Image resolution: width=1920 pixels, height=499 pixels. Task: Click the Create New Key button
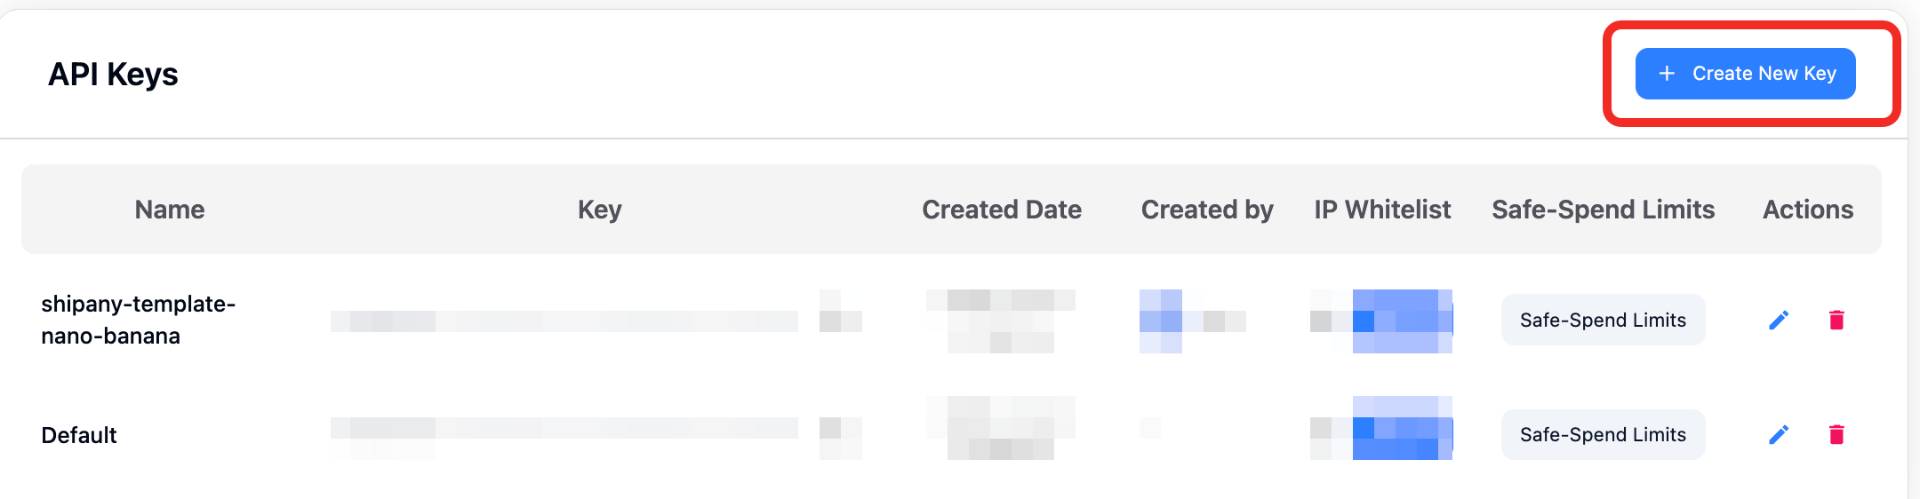pos(1745,74)
